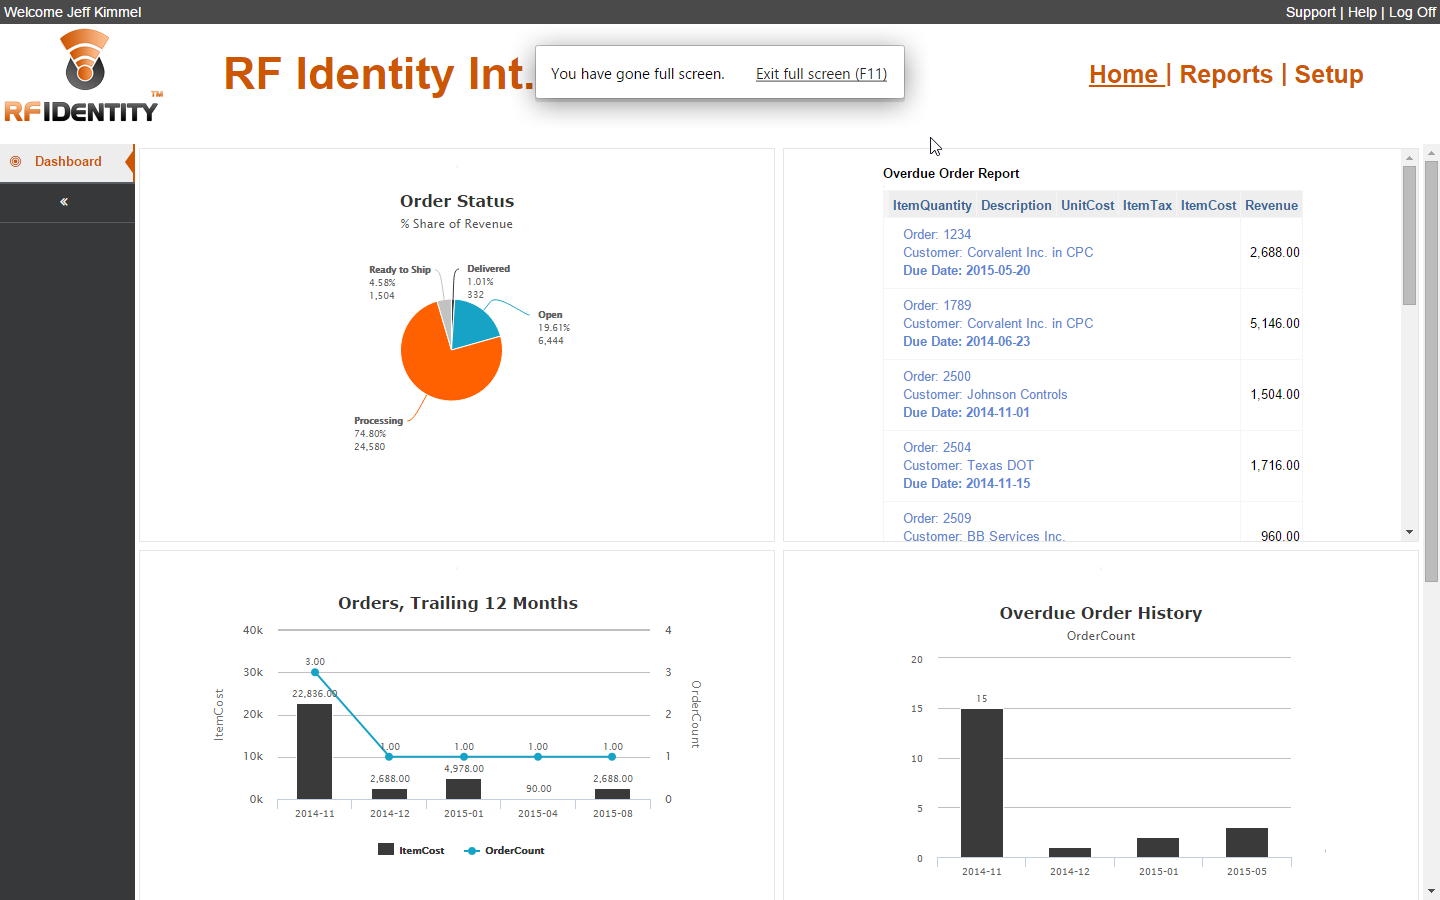Open the Dashboard sidebar item
The height and width of the screenshot is (900, 1440).
(67, 162)
